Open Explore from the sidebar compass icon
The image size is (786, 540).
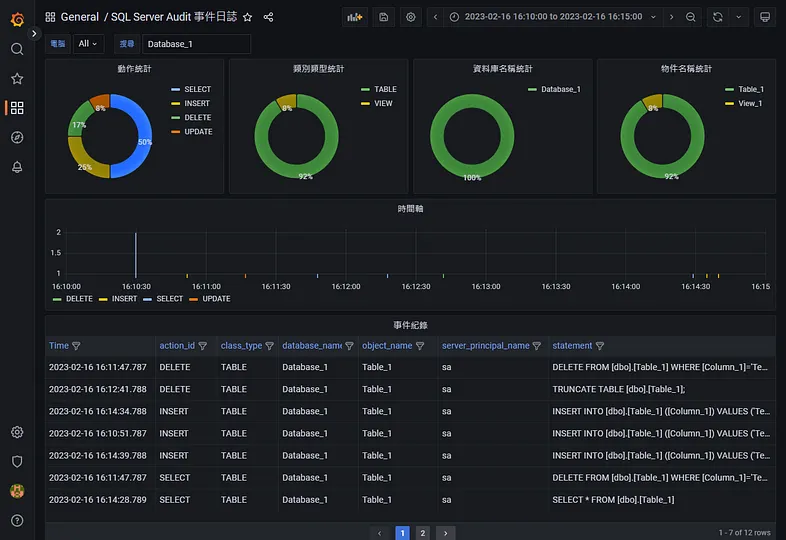17,137
